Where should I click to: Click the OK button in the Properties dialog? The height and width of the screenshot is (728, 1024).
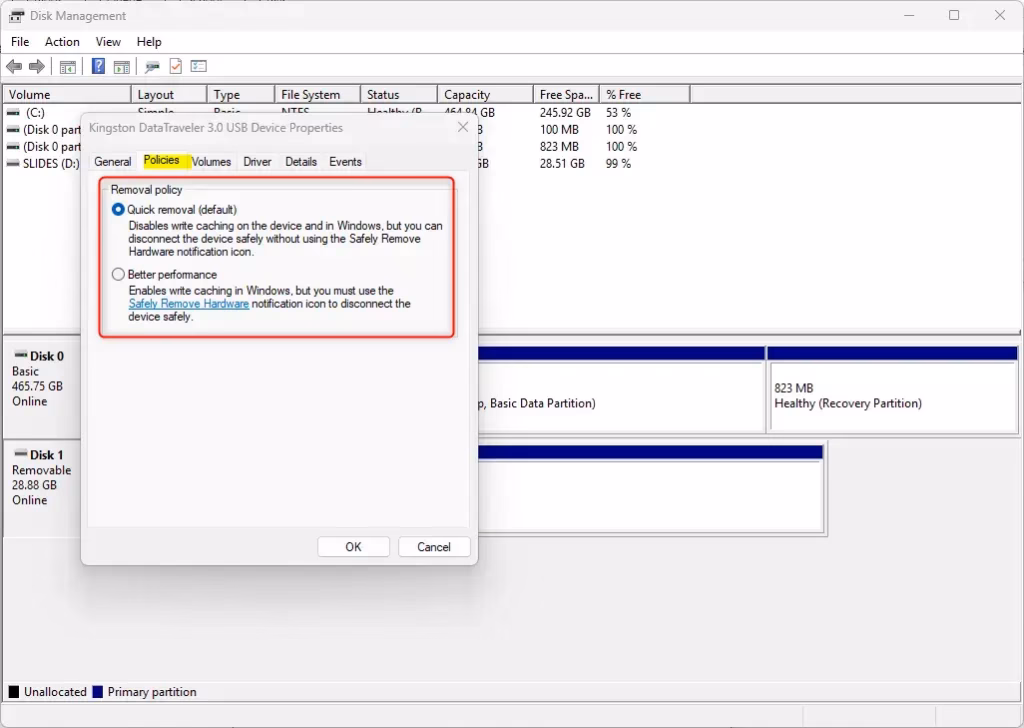coord(353,546)
